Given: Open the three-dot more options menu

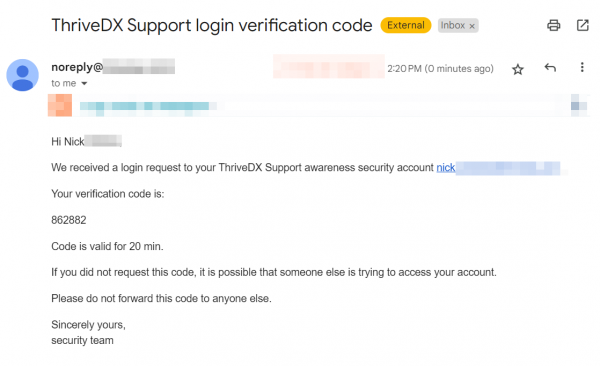Looking at the screenshot, I should coord(582,67).
